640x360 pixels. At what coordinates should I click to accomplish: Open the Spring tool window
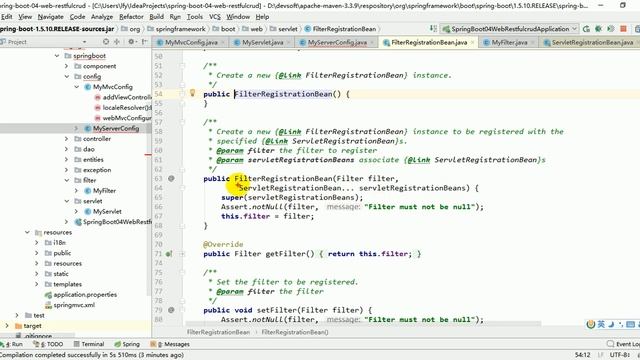click(127, 344)
